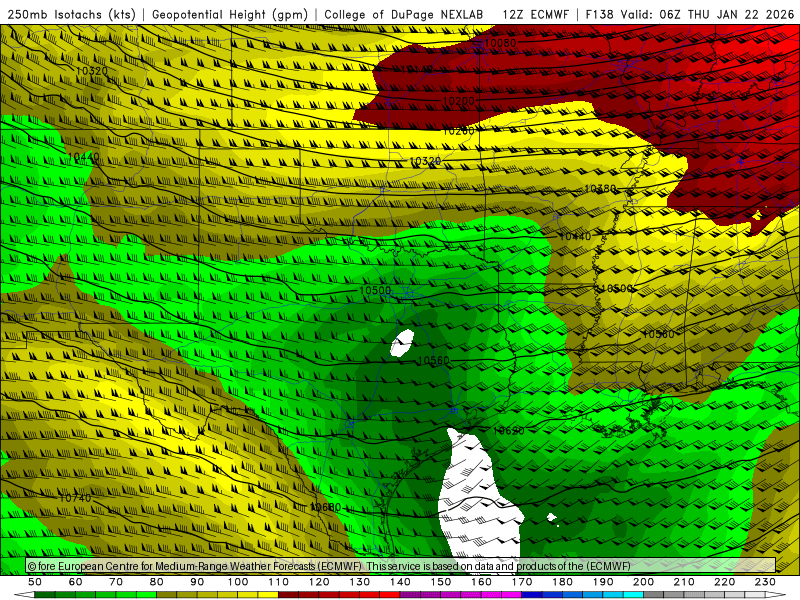Click the 10380 height contour label
Viewport: 800px width, 600px height.
coord(599,189)
